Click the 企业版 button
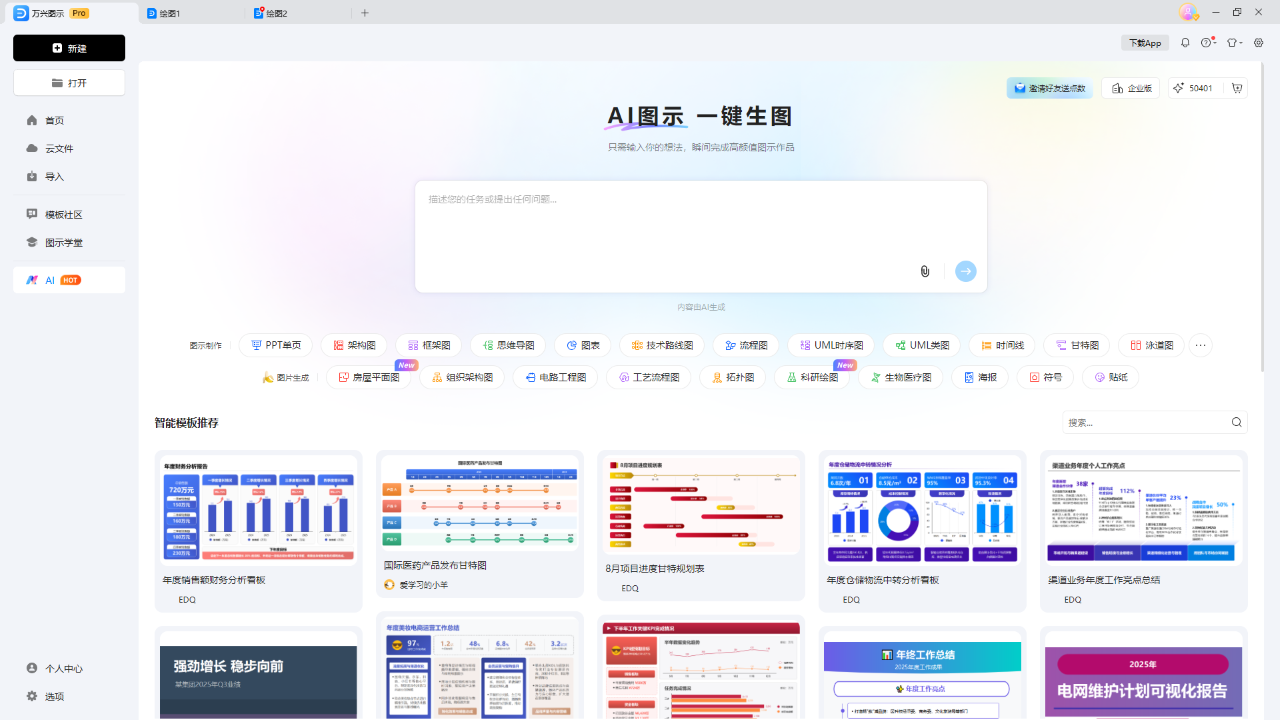Image resolution: width=1280 pixels, height=720 pixels. pos(1130,88)
